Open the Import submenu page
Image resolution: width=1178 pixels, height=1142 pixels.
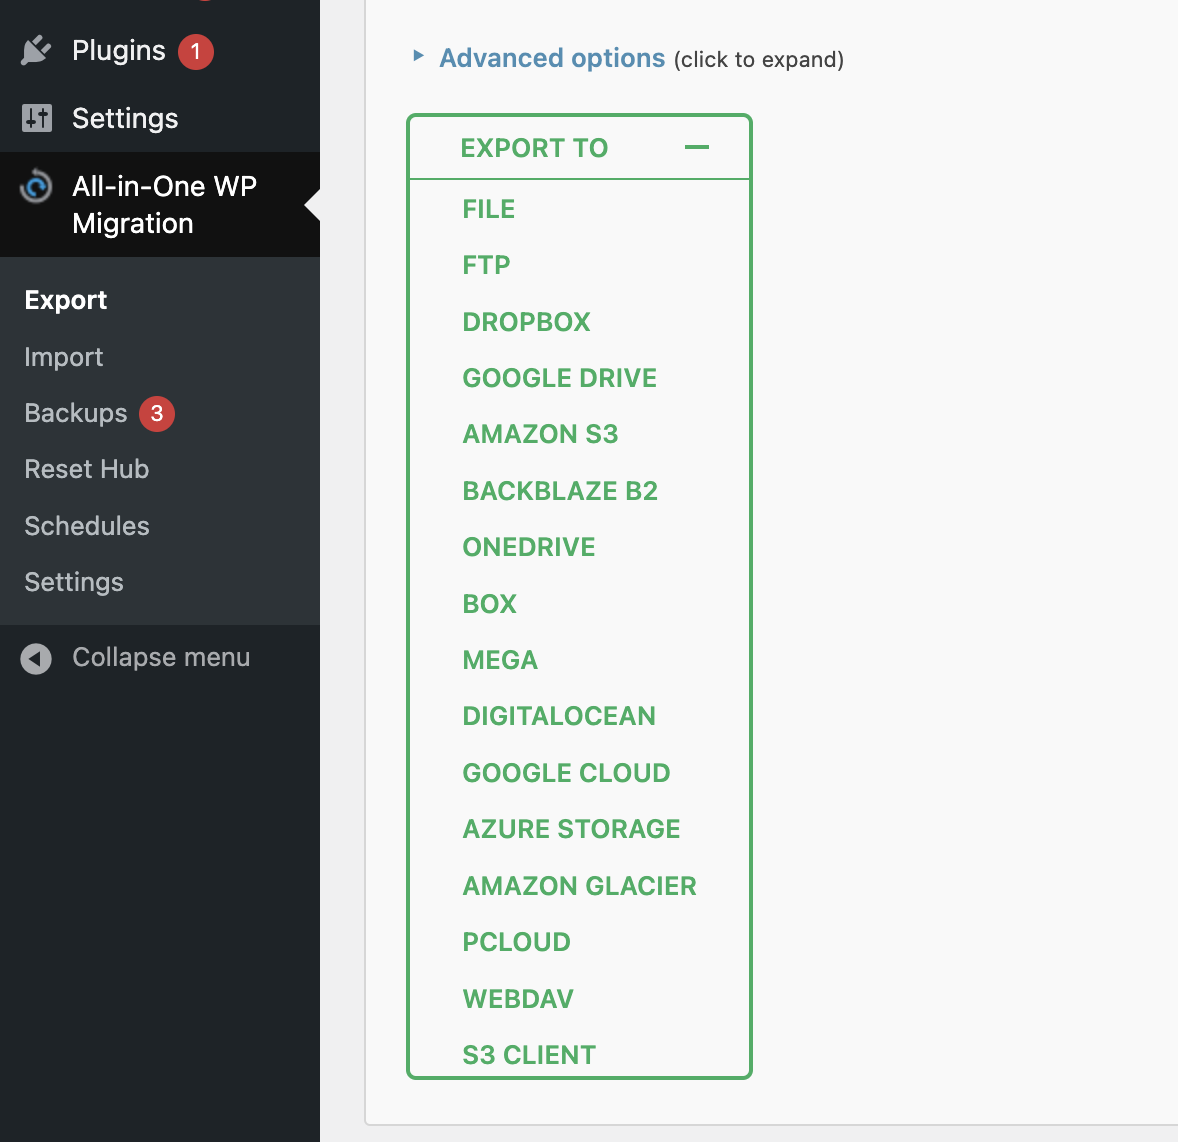tap(64, 357)
